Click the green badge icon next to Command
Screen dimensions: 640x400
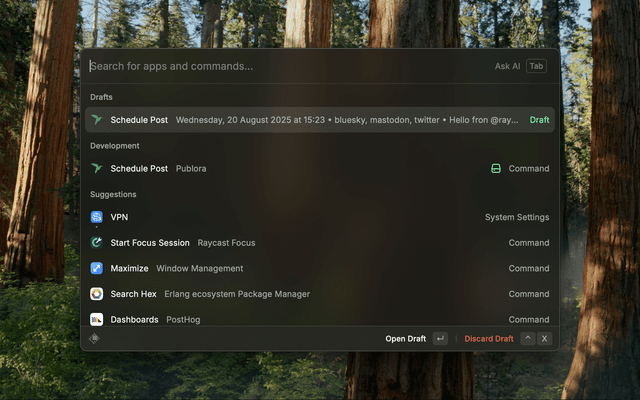pyautogui.click(x=496, y=169)
